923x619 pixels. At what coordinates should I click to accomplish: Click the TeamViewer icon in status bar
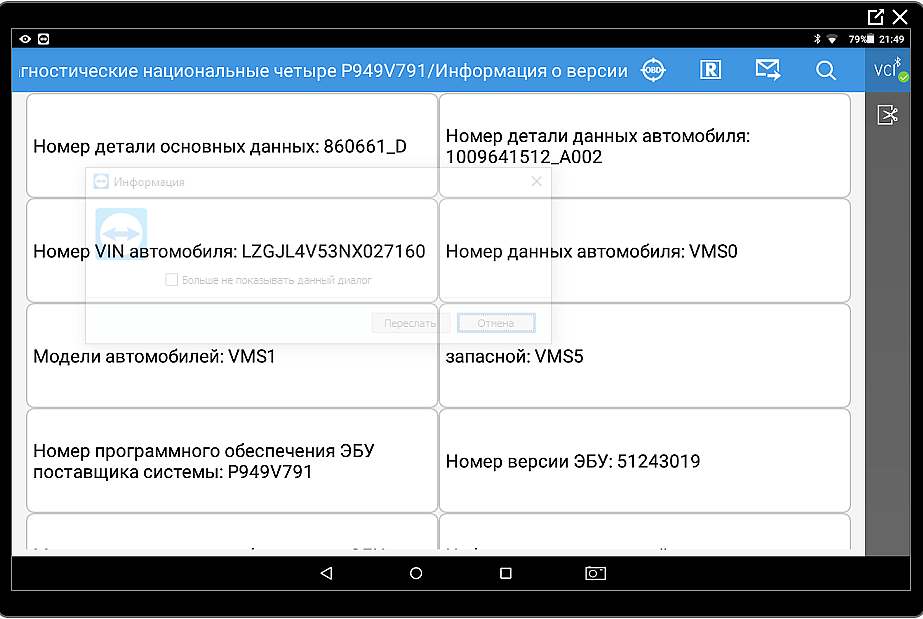coord(43,39)
